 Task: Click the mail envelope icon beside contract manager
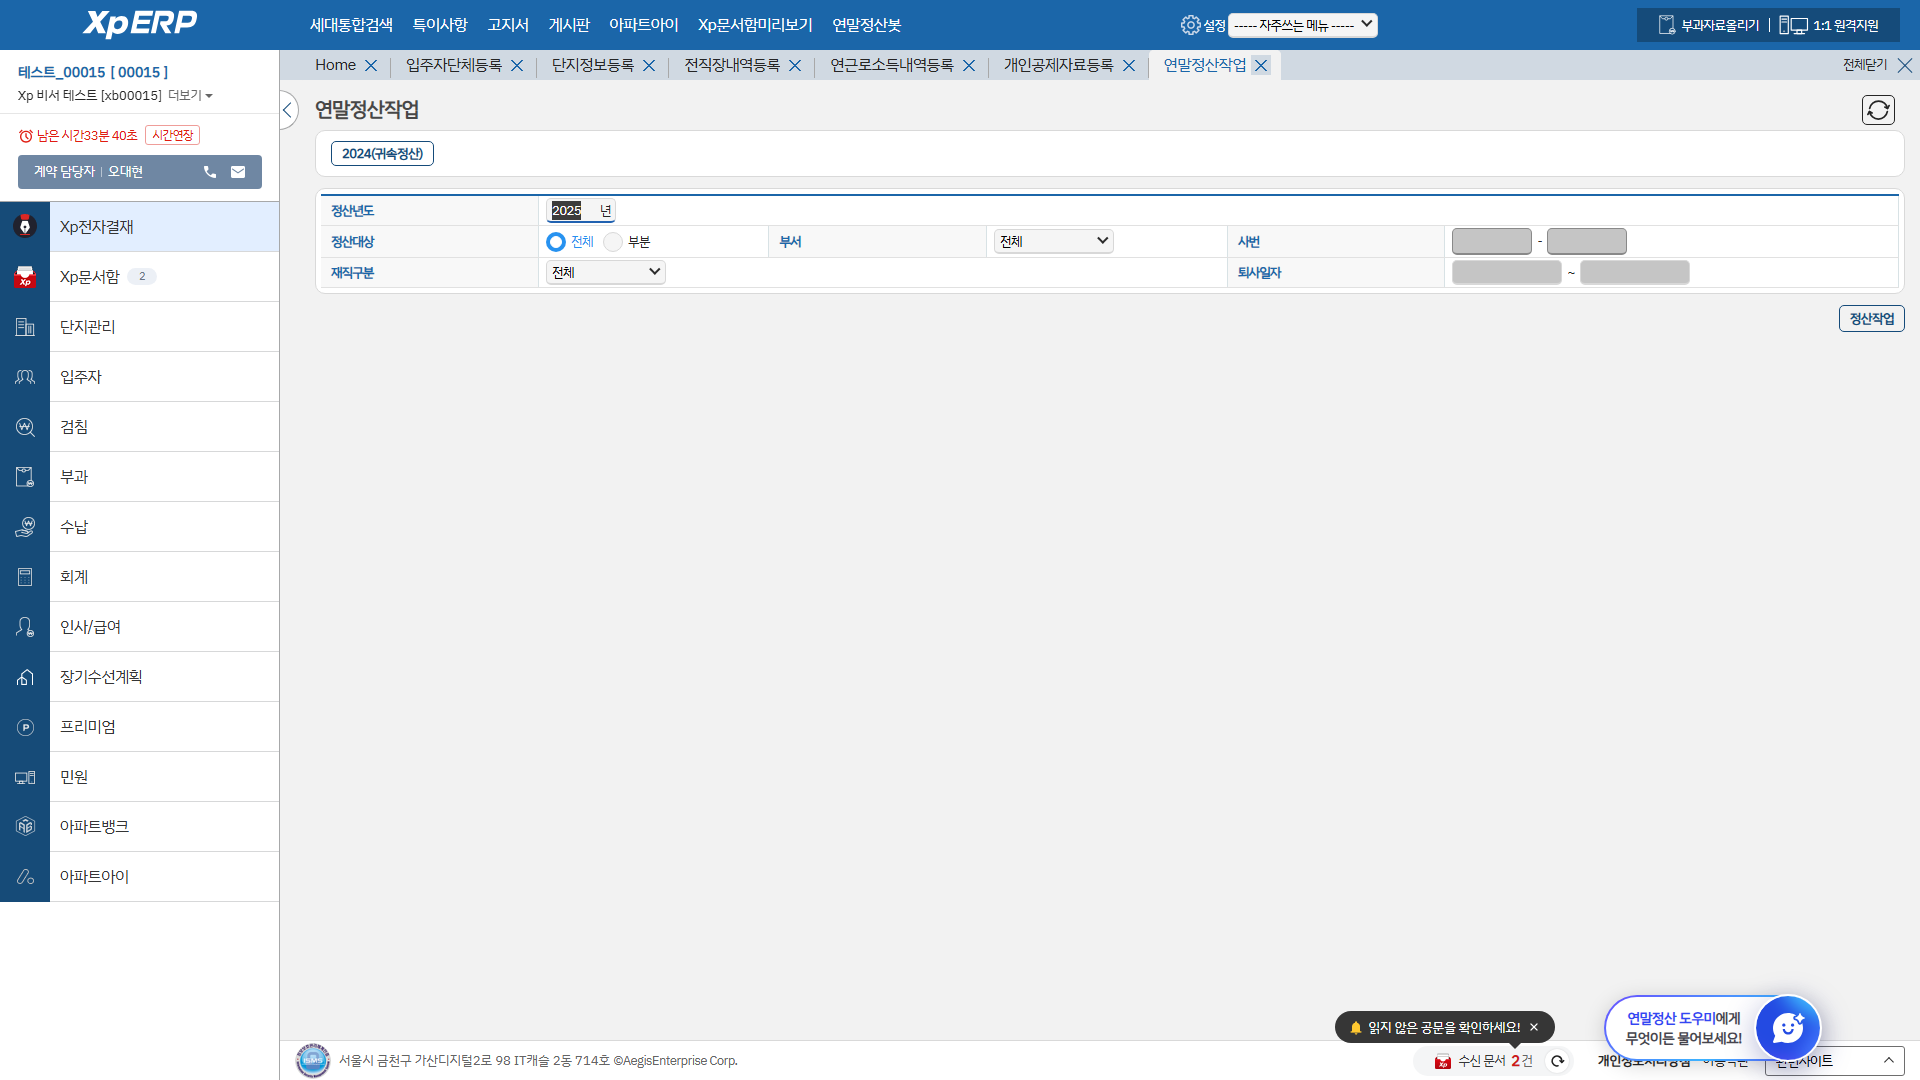(x=238, y=172)
